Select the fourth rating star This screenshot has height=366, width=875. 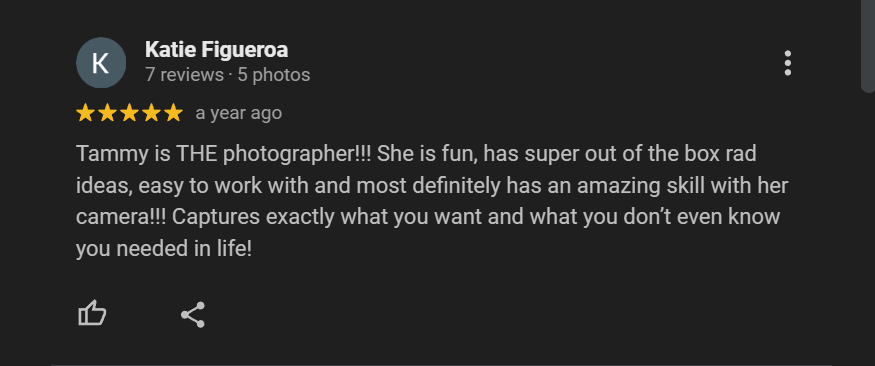coord(151,113)
